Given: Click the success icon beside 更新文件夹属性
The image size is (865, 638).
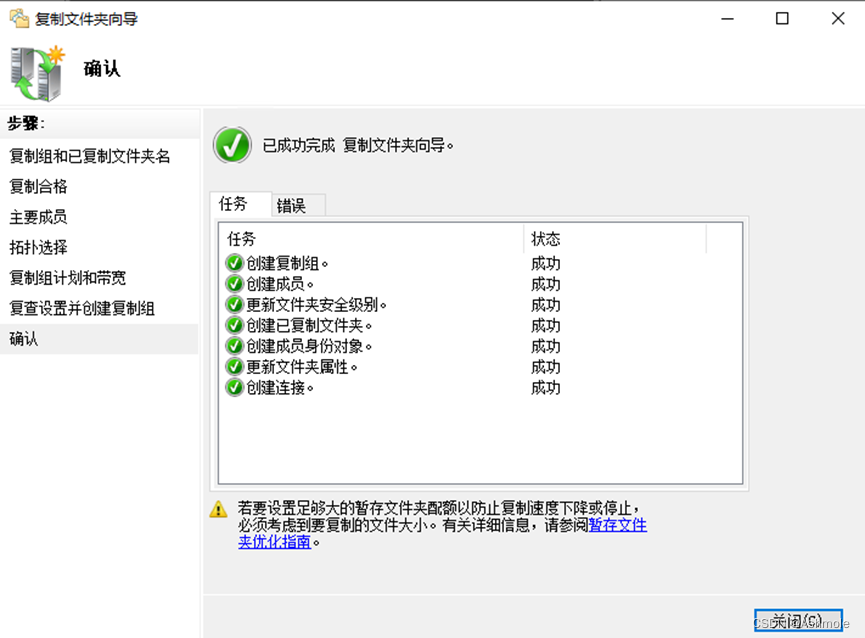Looking at the screenshot, I should coord(233,367).
